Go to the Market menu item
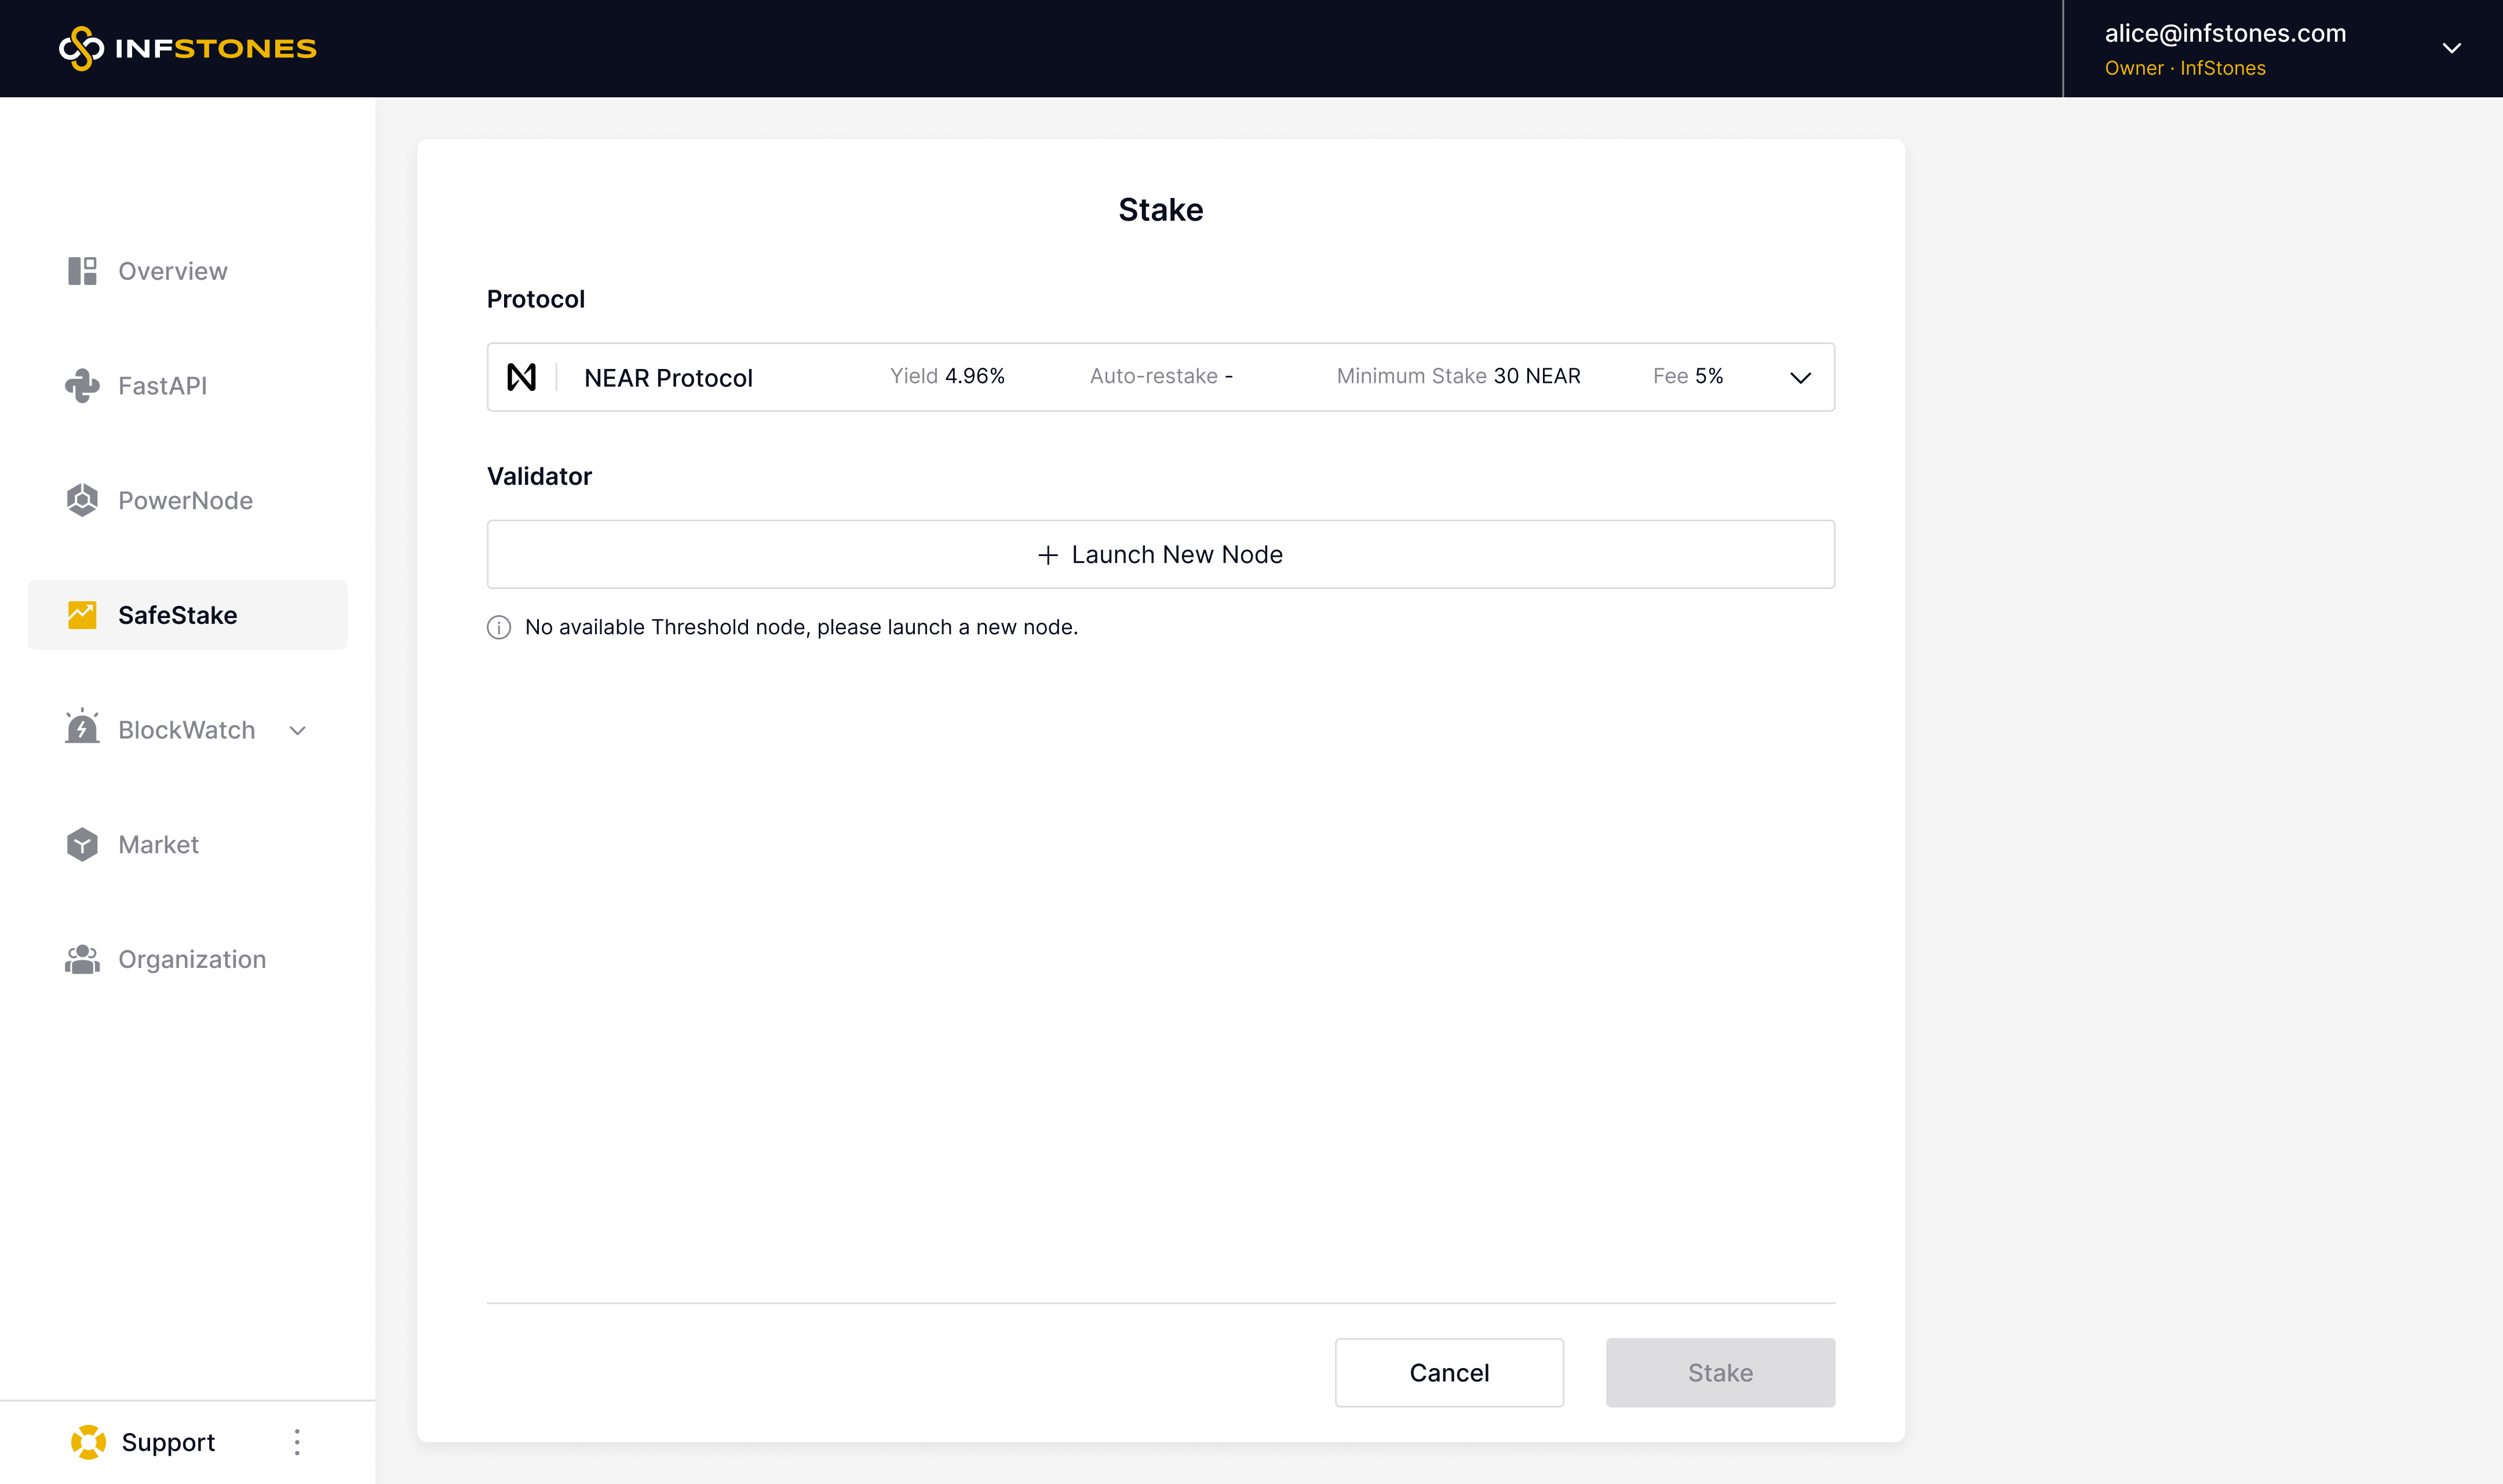Image resolution: width=2503 pixels, height=1484 pixels. coord(158,845)
